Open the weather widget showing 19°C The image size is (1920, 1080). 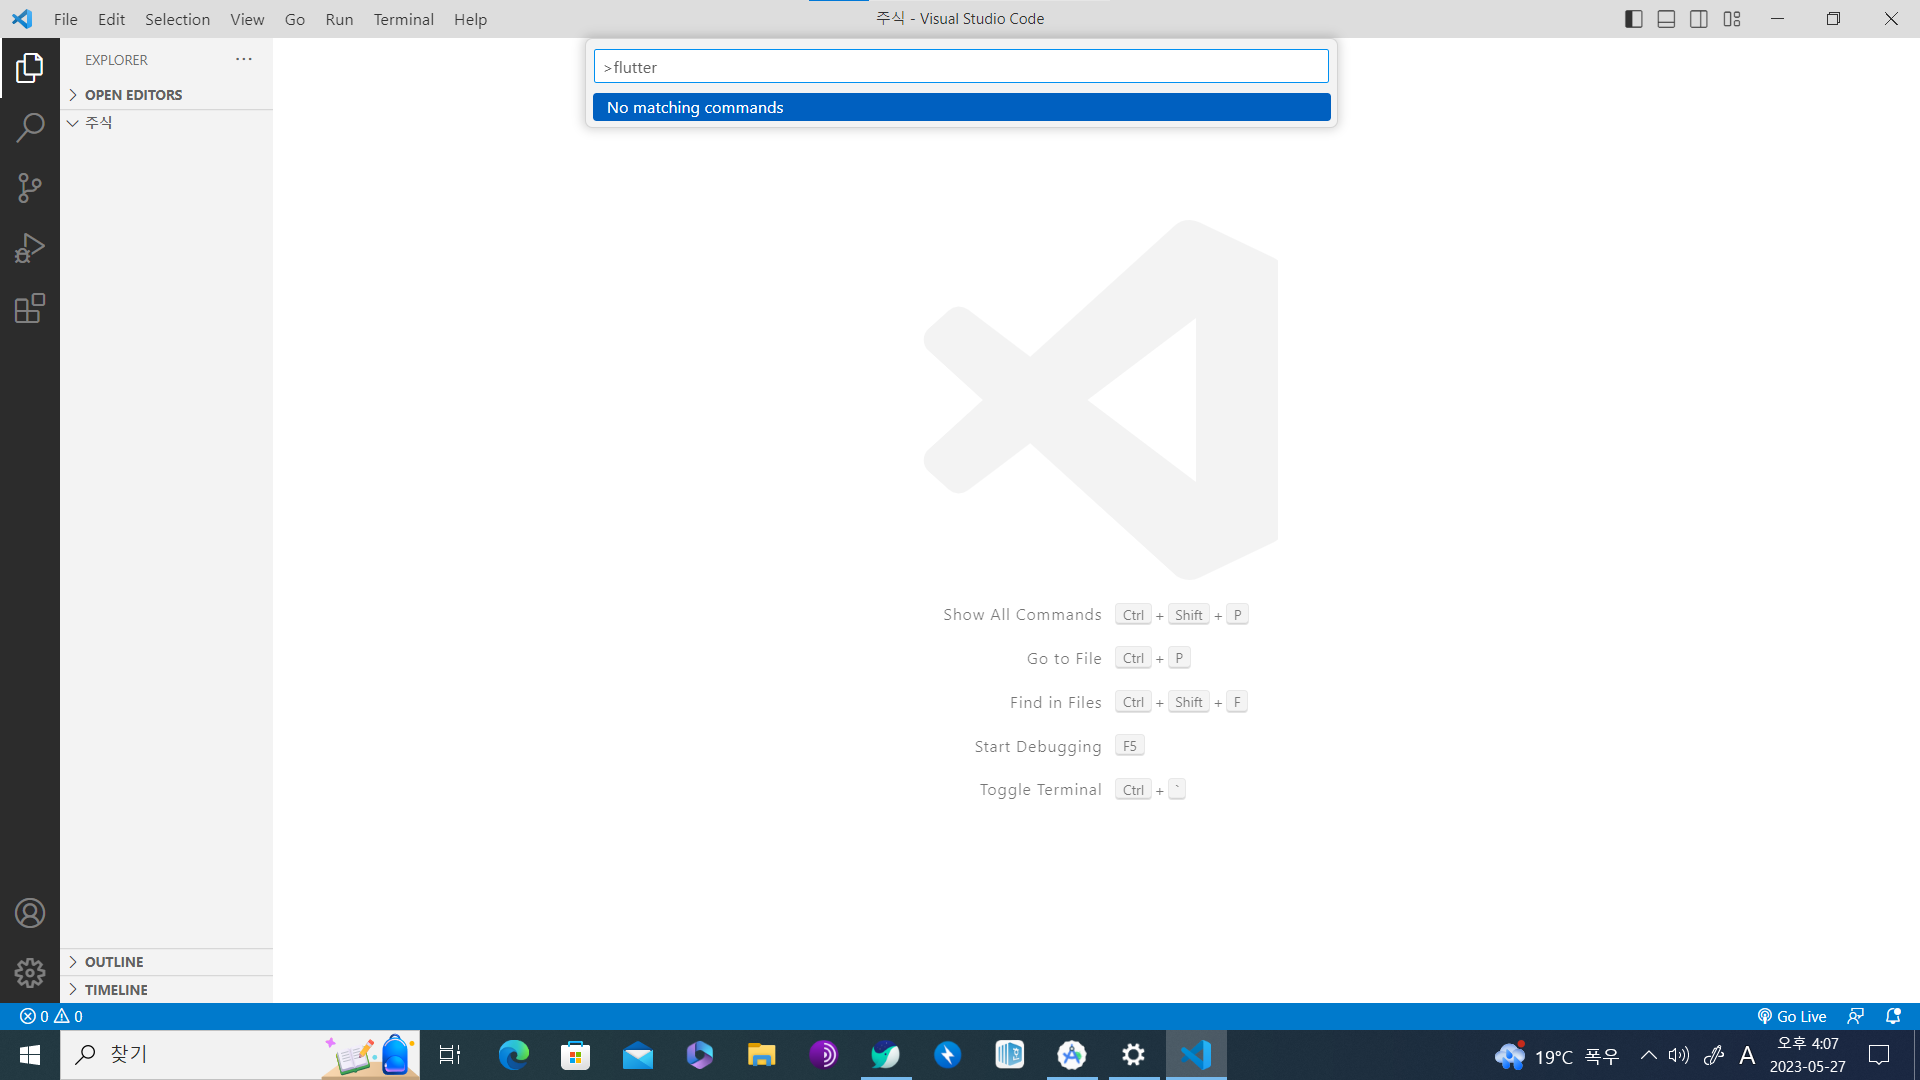tap(1557, 1055)
